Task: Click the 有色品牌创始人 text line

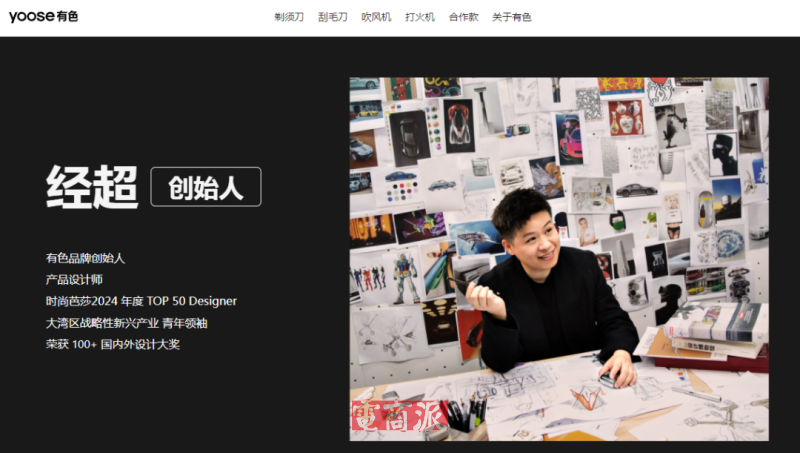Action: [x=85, y=258]
